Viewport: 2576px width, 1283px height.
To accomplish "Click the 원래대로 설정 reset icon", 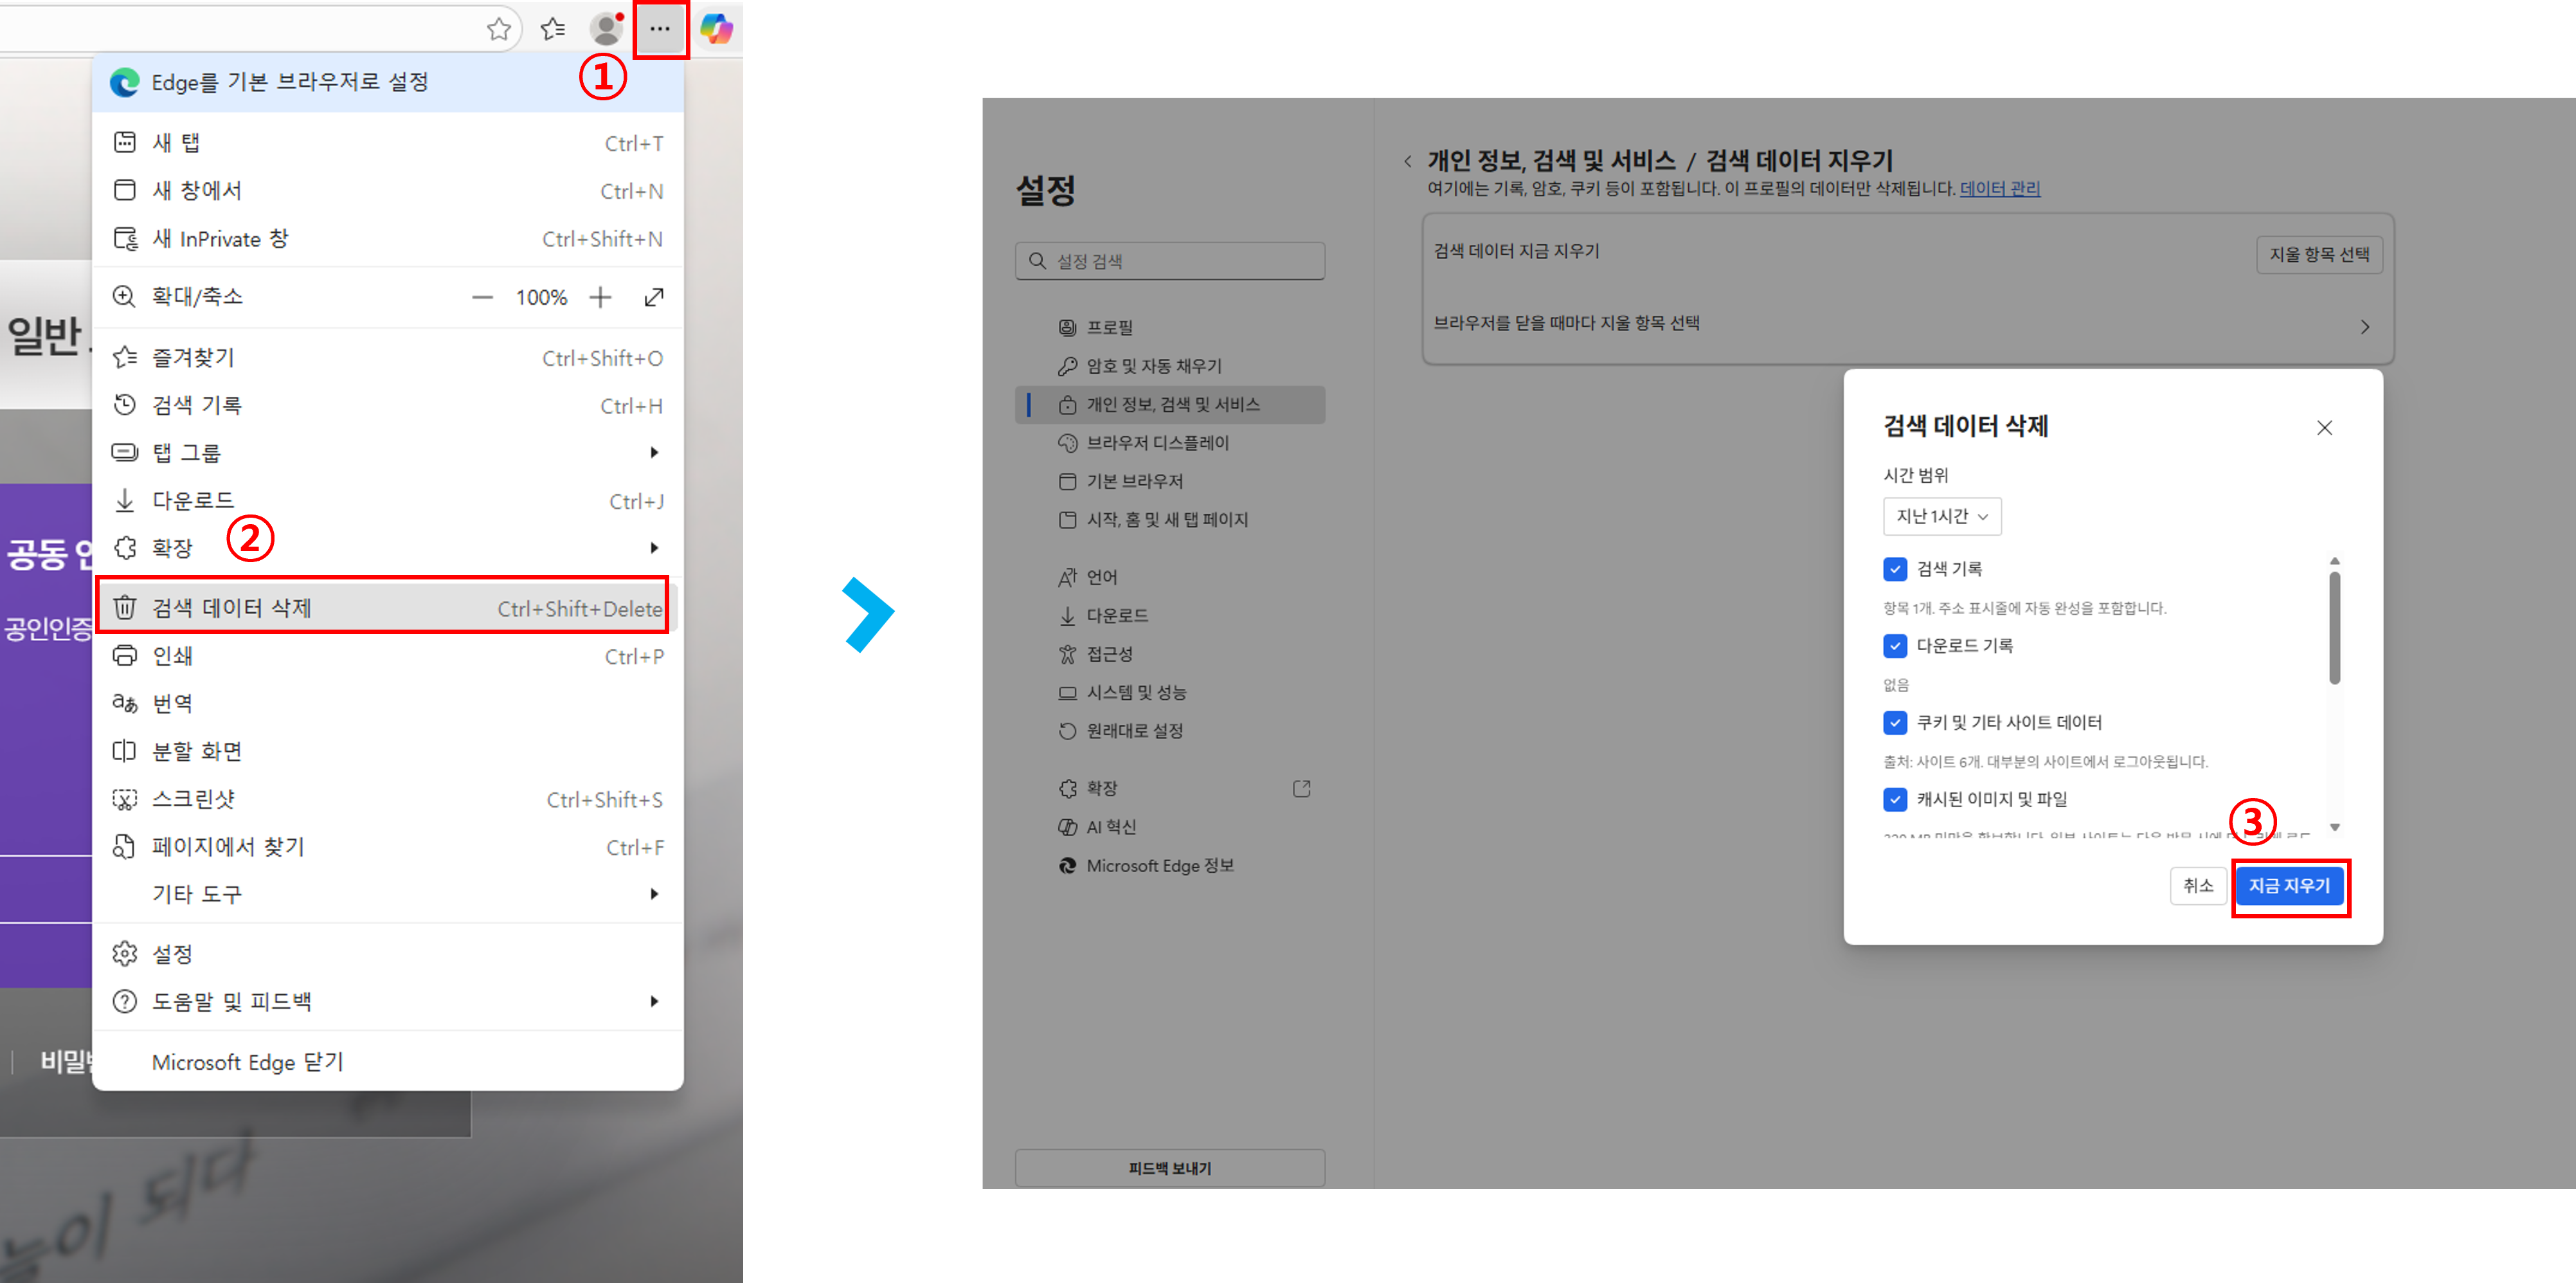I will tap(1067, 731).
